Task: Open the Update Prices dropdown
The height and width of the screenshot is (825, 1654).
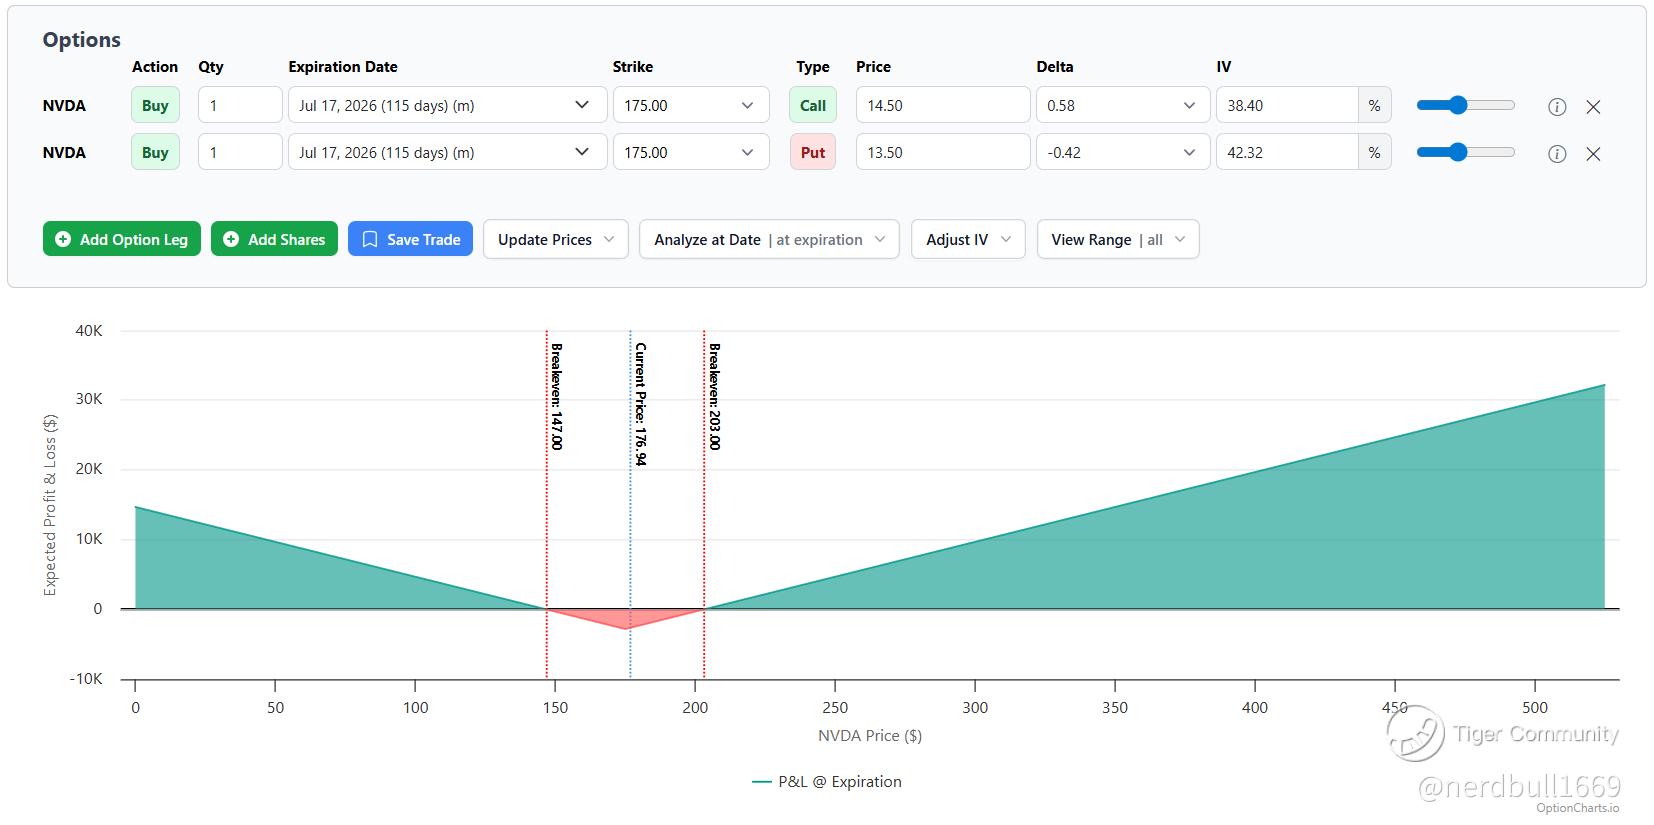Action: [x=556, y=239]
